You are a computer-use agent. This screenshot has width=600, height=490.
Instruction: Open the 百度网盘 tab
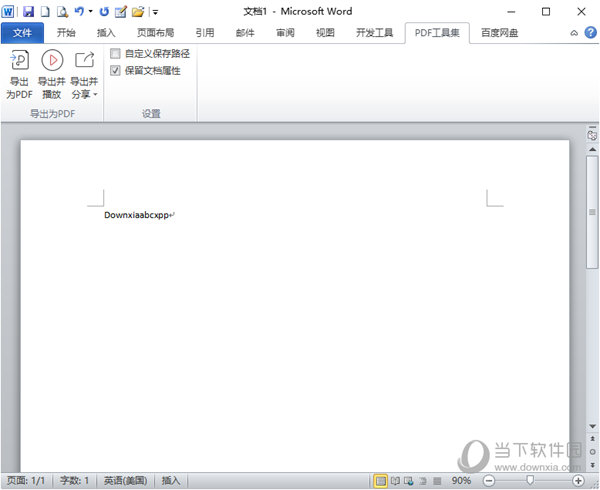point(499,33)
